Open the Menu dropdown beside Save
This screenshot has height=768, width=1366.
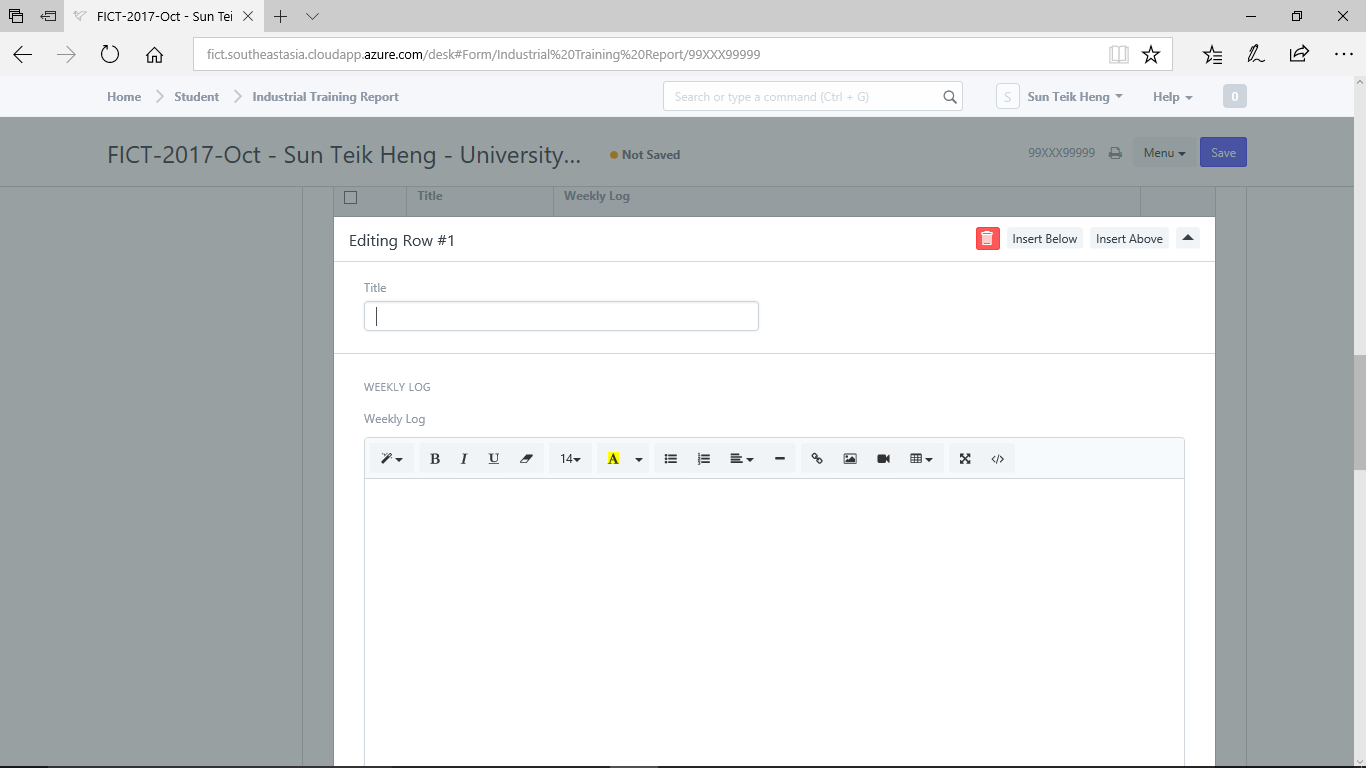tap(1164, 153)
